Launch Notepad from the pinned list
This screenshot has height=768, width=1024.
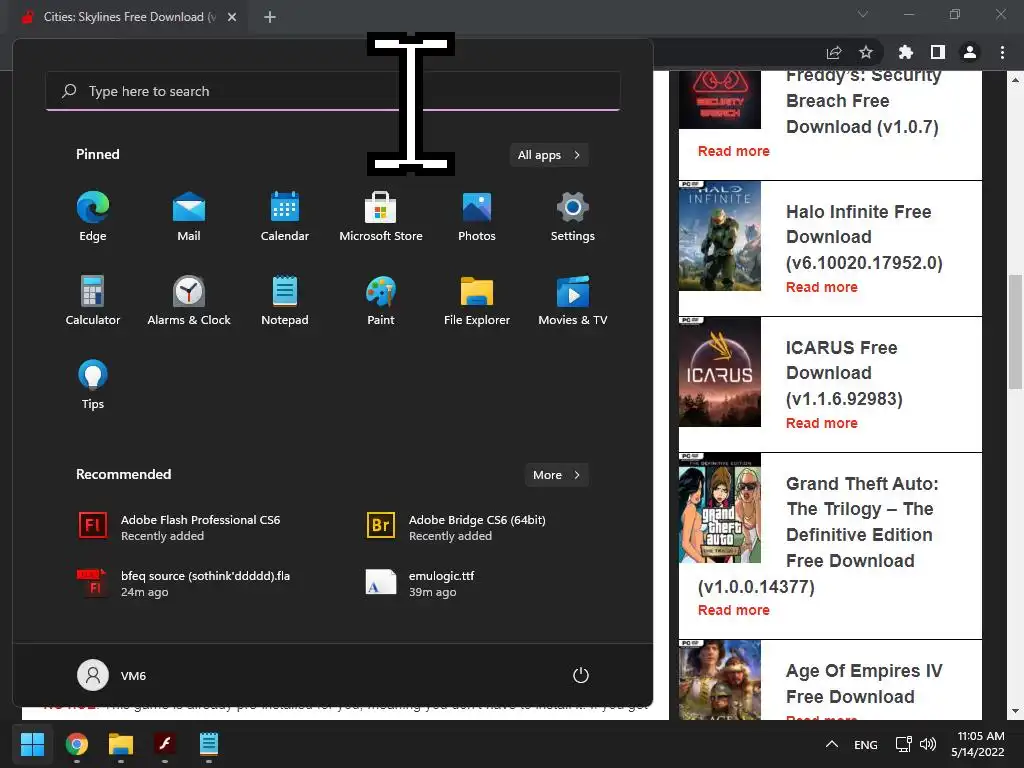point(285,300)
